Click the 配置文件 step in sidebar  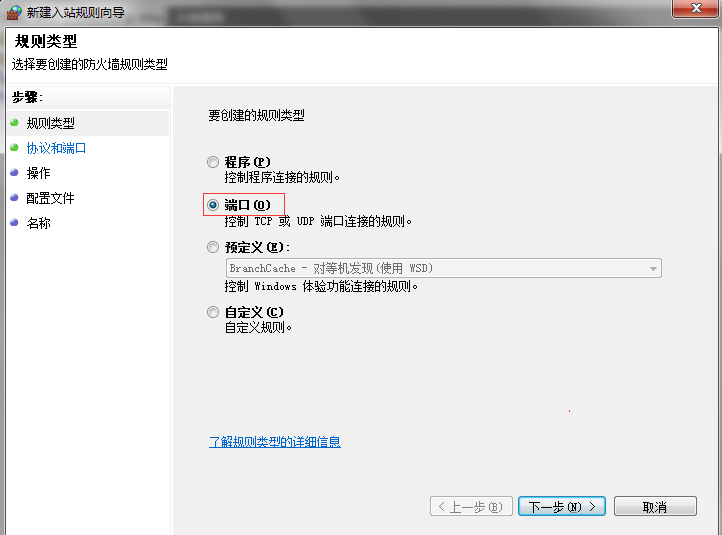point(51,198)
